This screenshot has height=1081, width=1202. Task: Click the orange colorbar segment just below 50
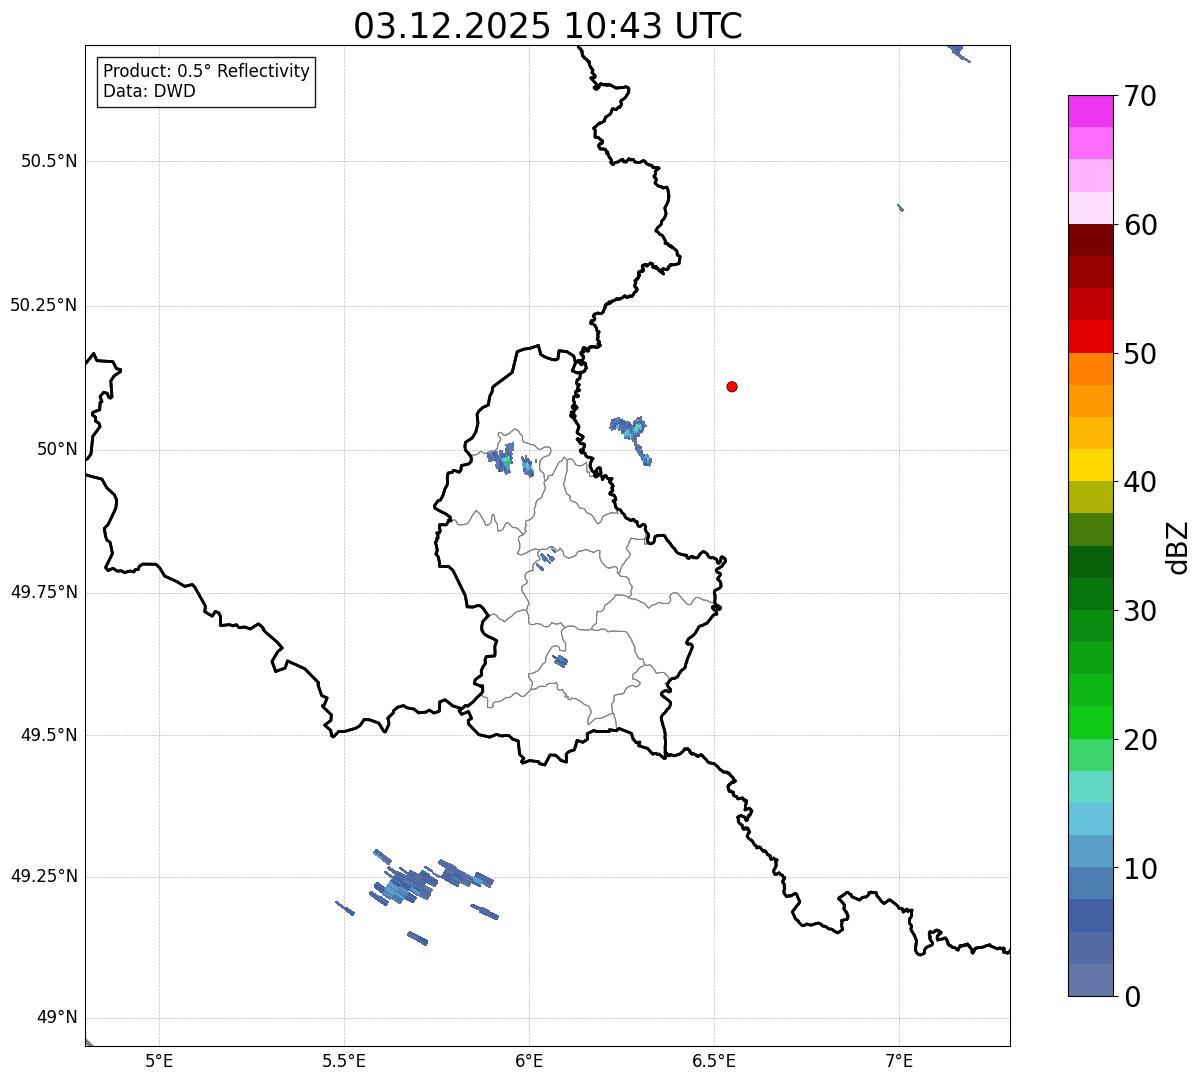1090,369
